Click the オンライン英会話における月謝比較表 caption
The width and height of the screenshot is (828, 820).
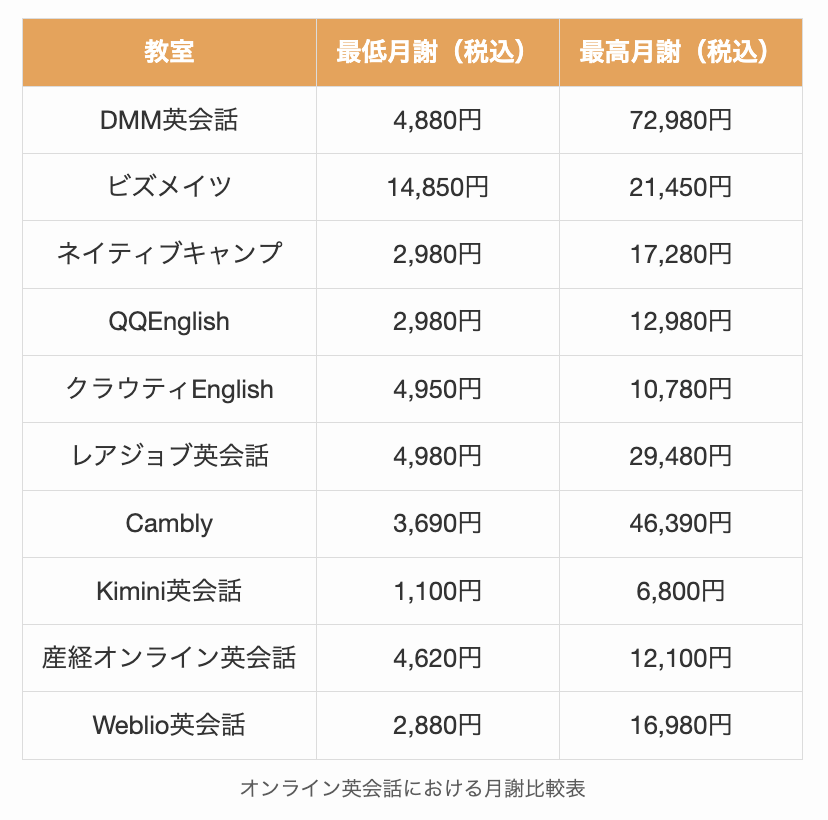(412, 788)
